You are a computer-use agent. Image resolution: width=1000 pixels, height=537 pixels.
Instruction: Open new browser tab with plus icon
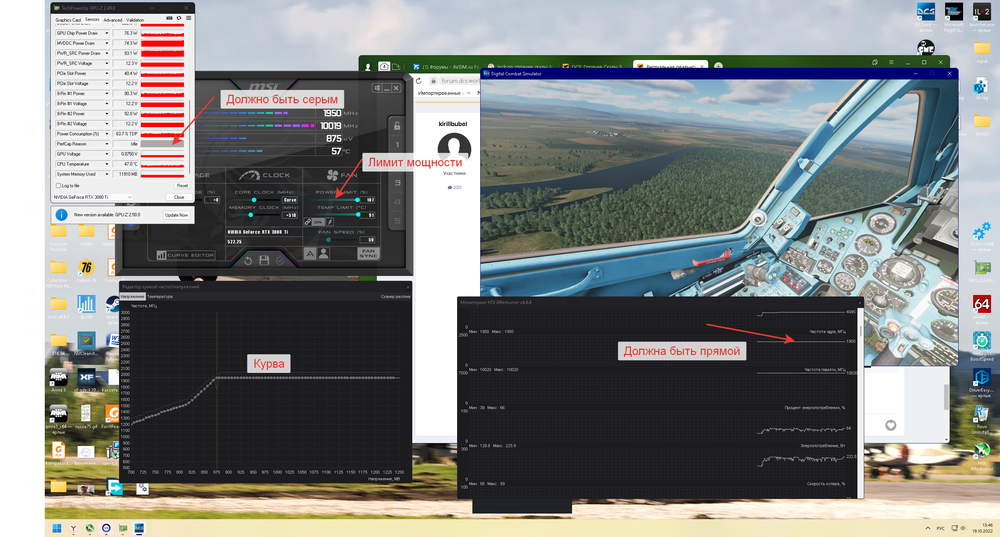[718, 66]
